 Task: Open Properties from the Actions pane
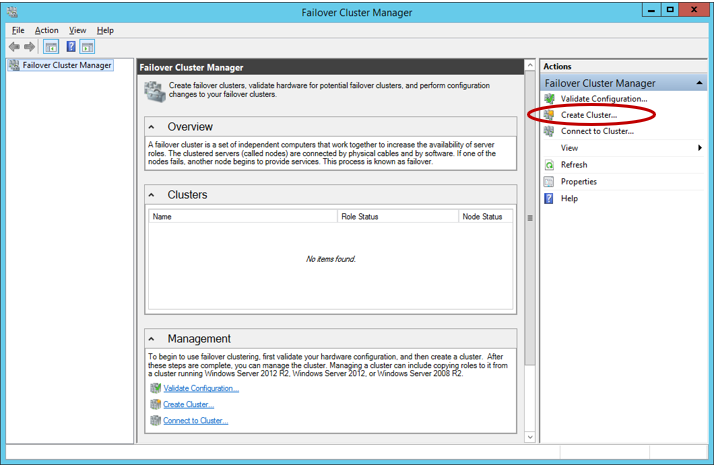(579, 182)
